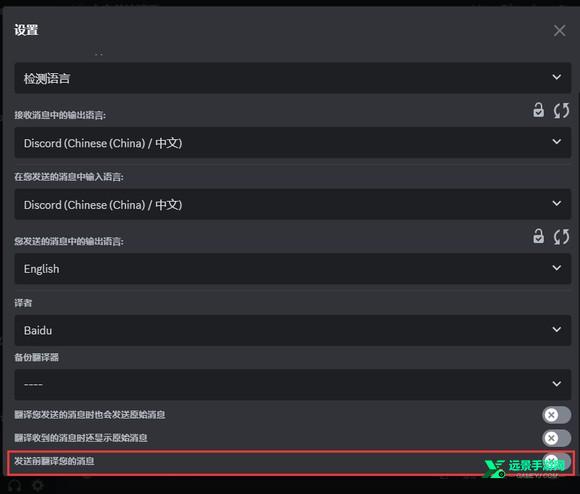
Task: Click the chevron arrow of the Baidu dropdown
Action: [556, 329]
